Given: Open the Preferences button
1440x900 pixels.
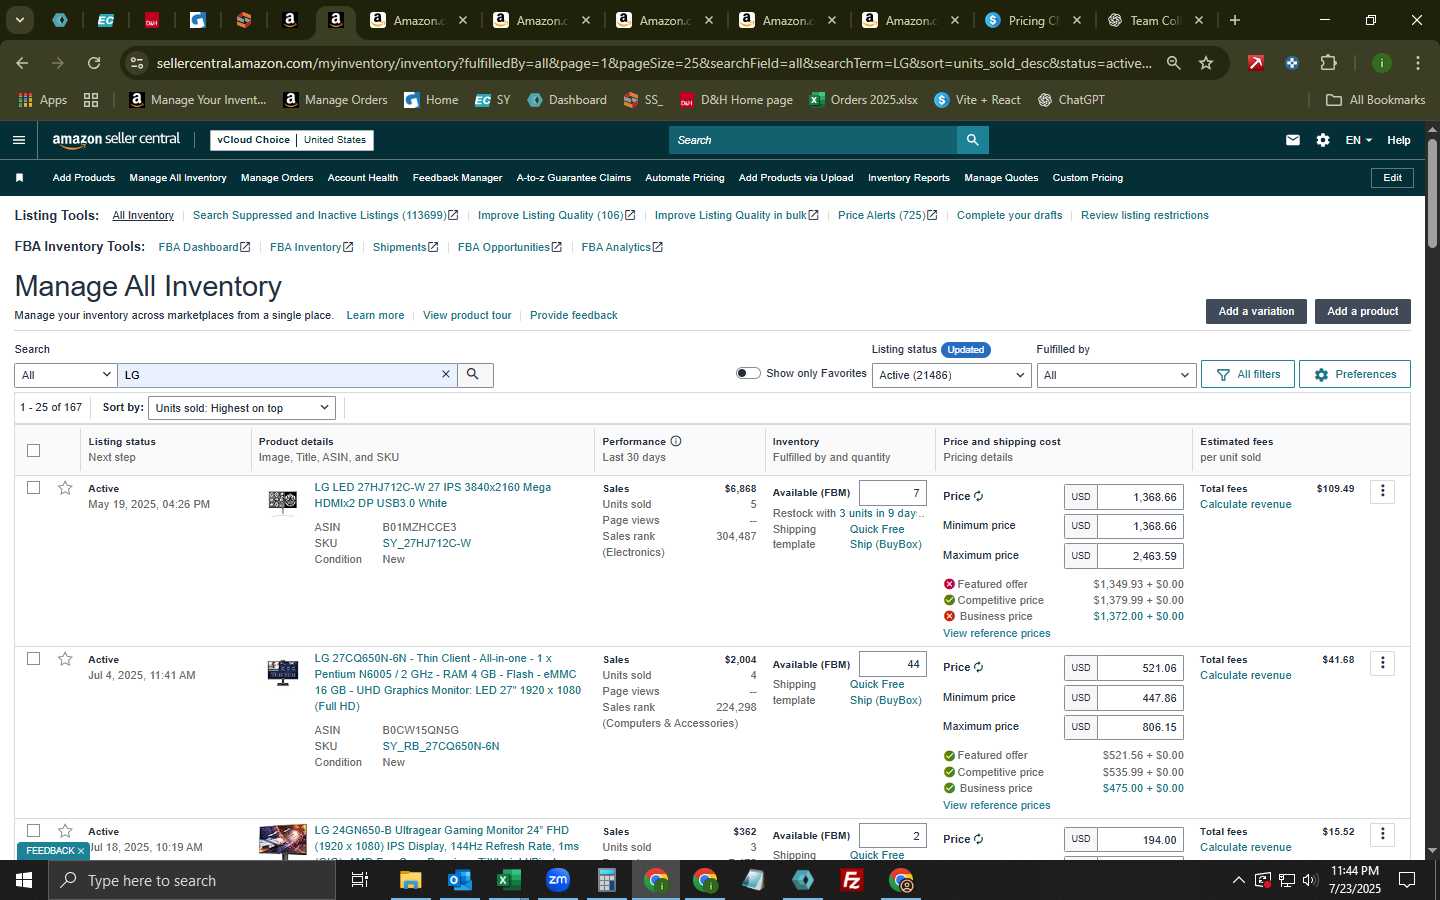Looking at the screenshot, I should tap(1355, 374).
